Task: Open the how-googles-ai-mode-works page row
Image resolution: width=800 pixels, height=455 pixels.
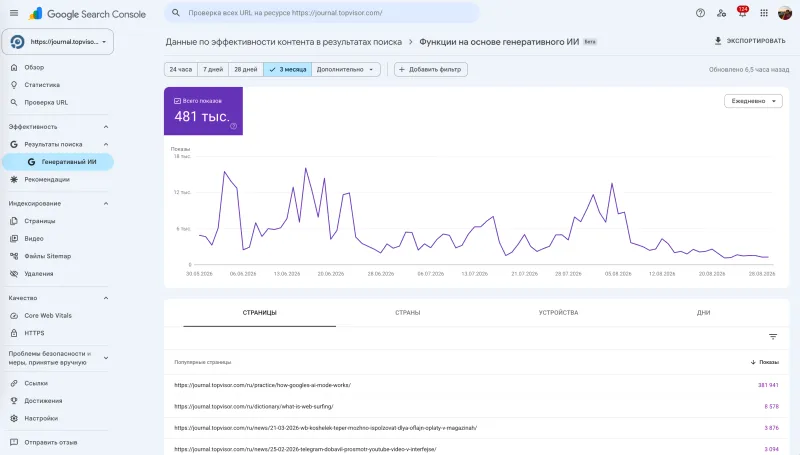Action: pyautogui.click(x=477, y=385)
